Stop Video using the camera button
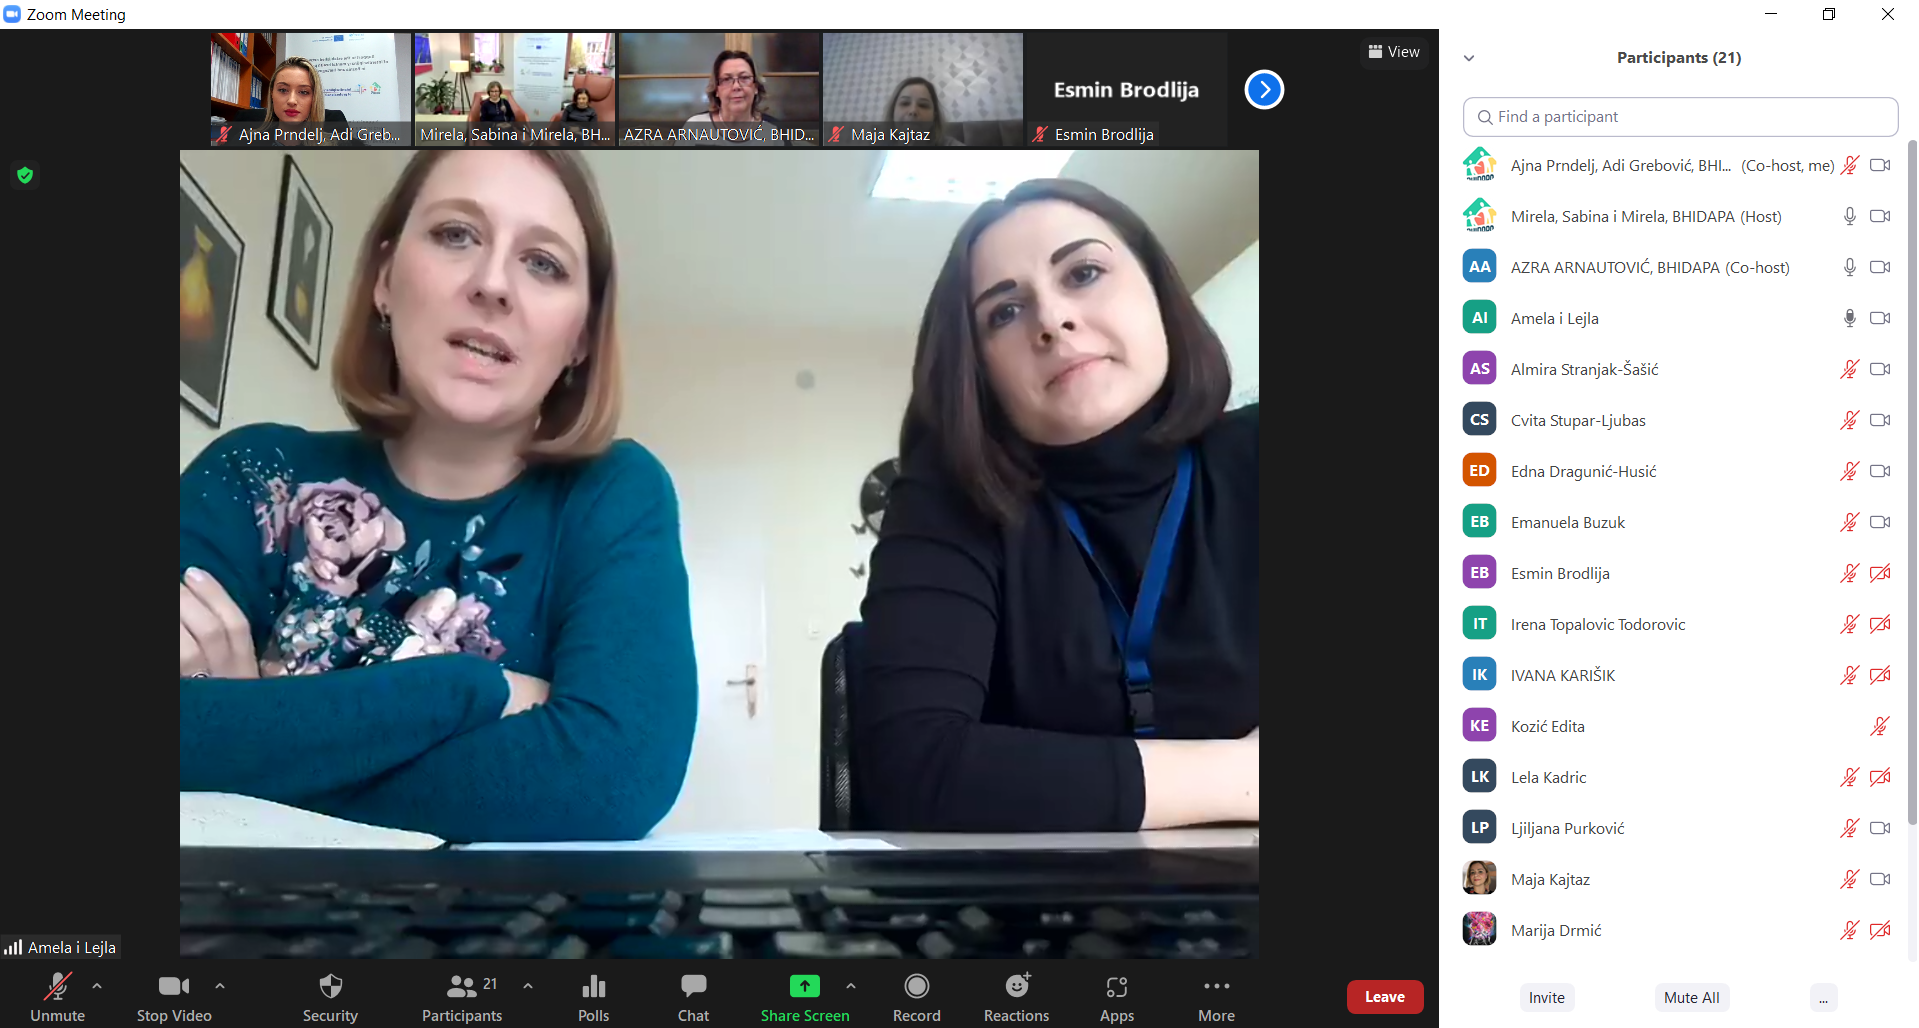 (174, 997)
